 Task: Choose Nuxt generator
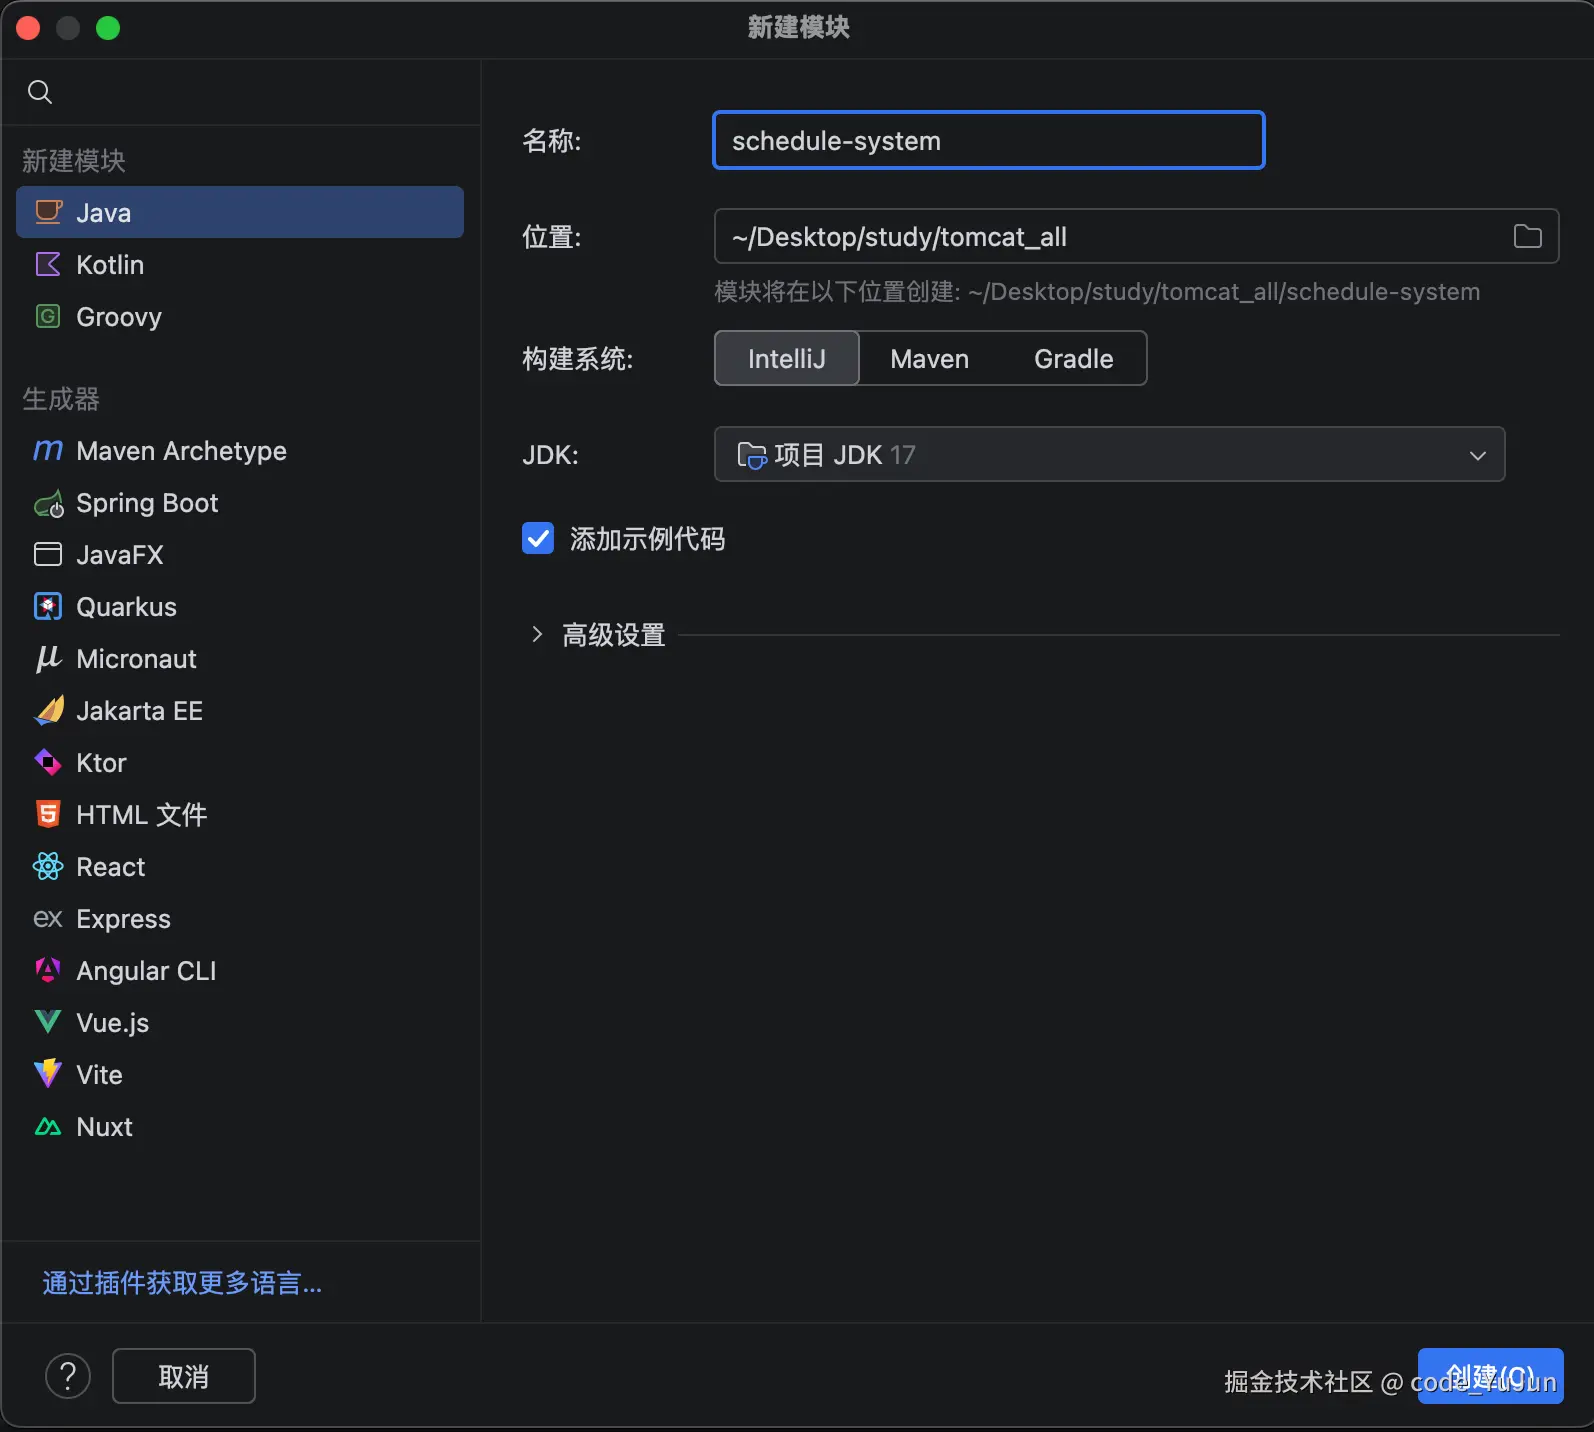coord(240,1126)
